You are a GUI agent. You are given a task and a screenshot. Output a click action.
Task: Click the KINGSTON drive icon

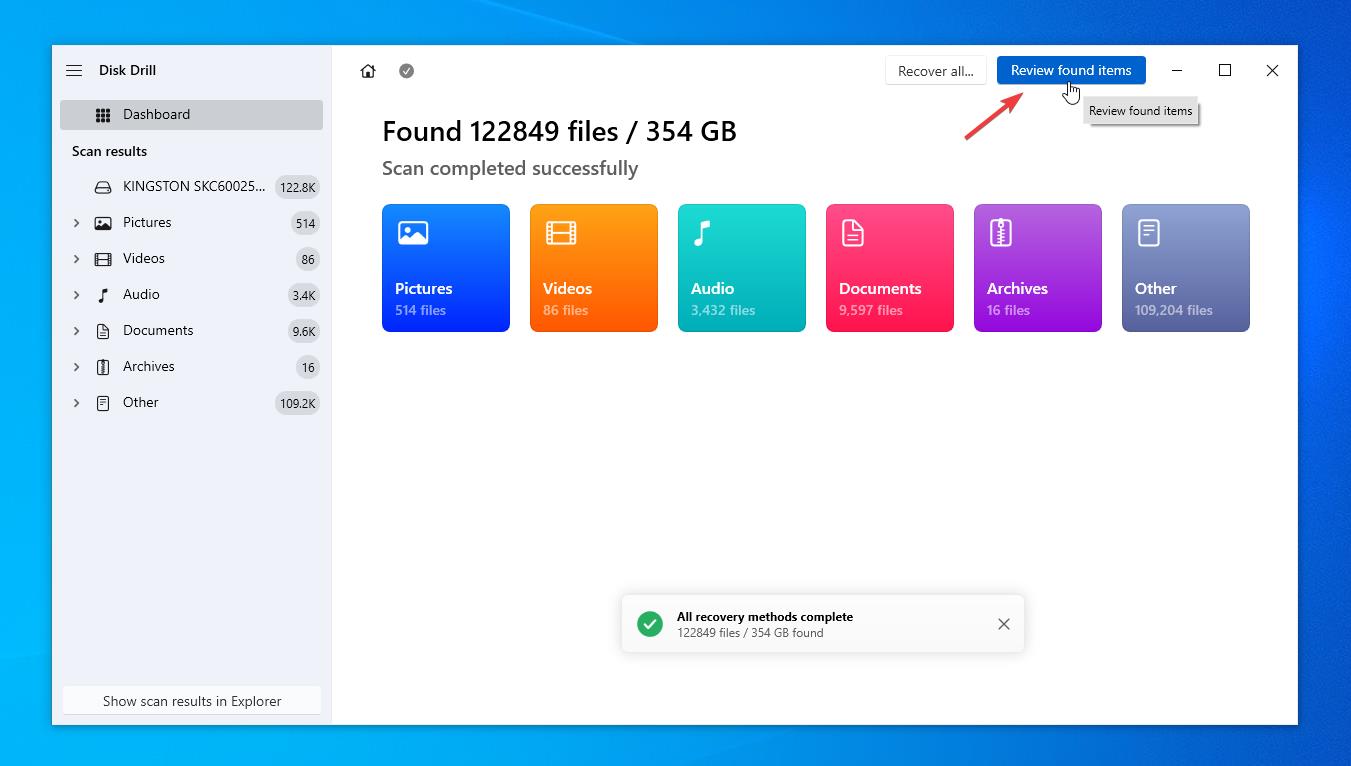[x=103, y=187]
